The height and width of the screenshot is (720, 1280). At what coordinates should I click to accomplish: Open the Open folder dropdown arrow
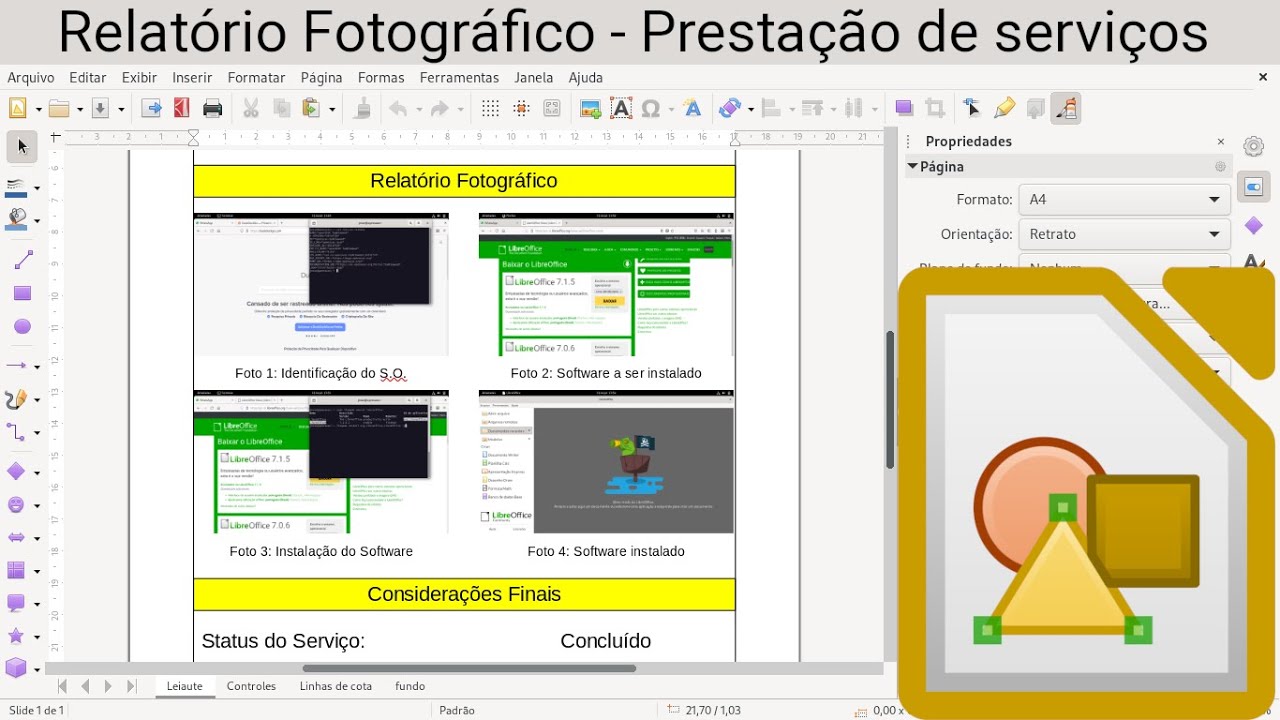click(80, 109)
